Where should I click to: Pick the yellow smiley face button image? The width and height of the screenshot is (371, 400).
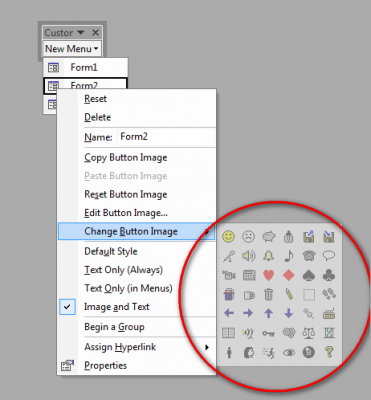click(x=228, y=237)
